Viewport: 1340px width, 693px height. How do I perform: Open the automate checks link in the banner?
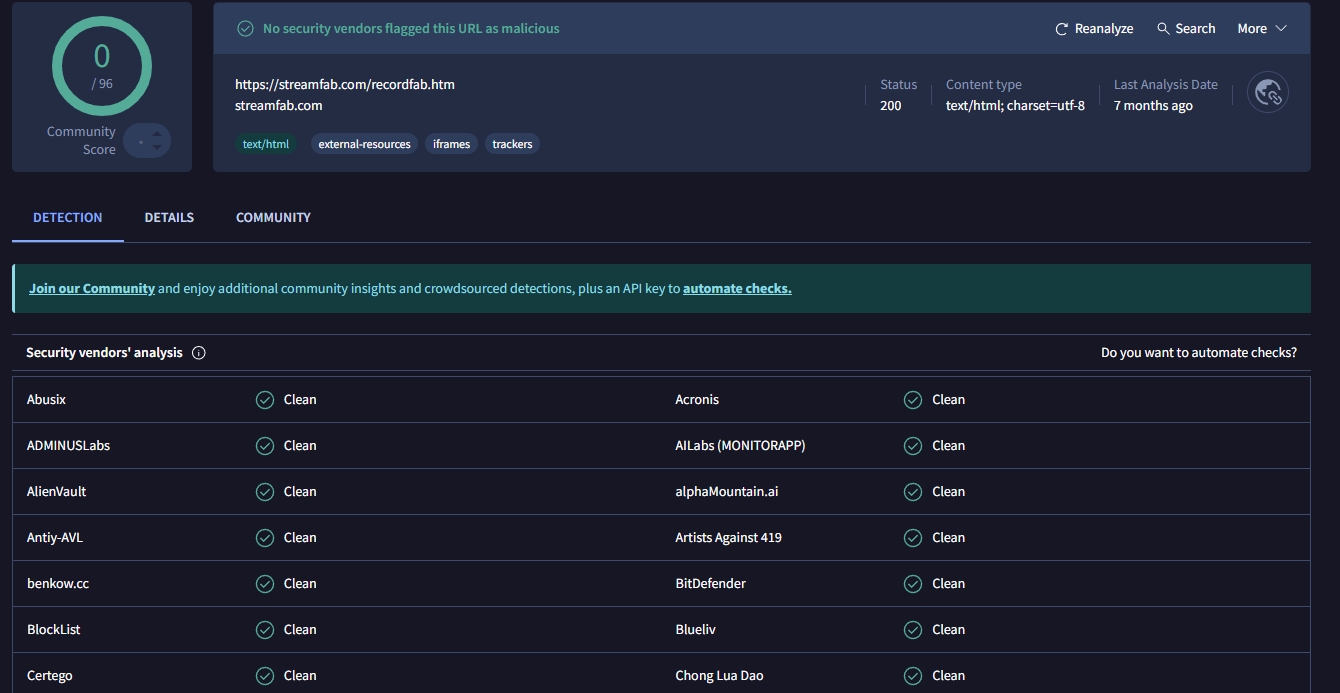tap(737, 289)
